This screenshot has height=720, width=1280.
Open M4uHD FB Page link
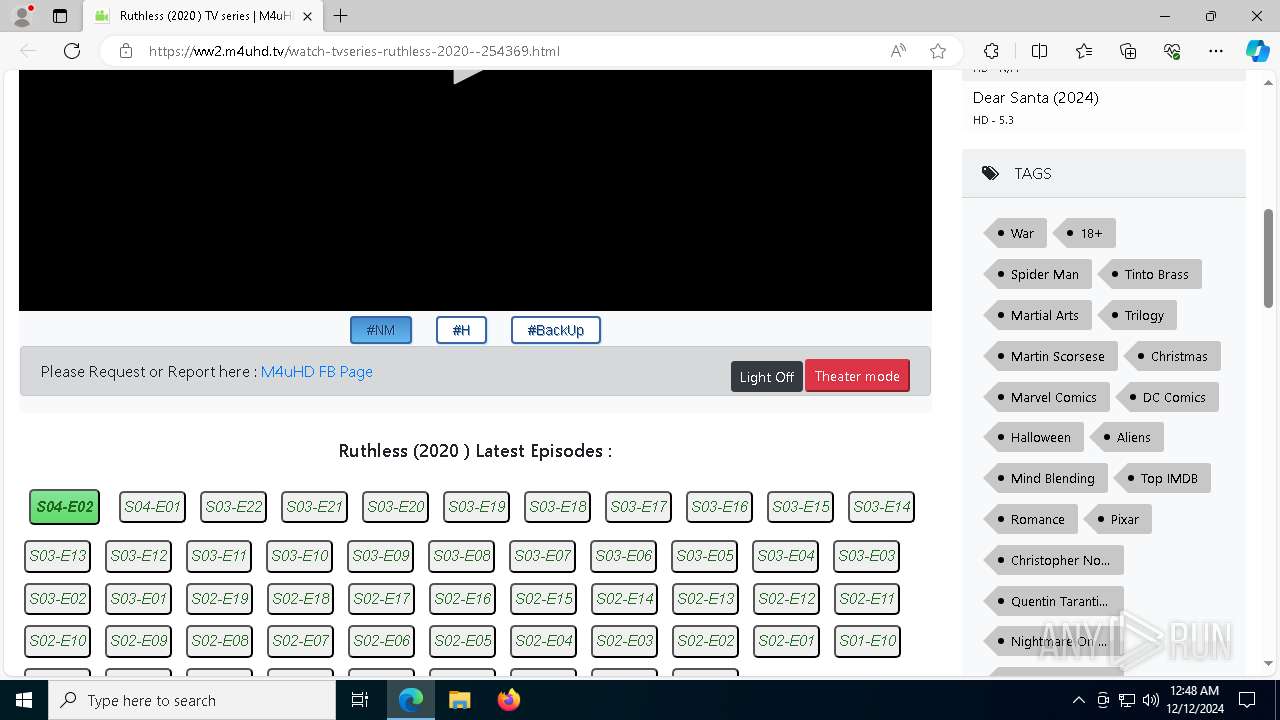[x=317, y=372]
